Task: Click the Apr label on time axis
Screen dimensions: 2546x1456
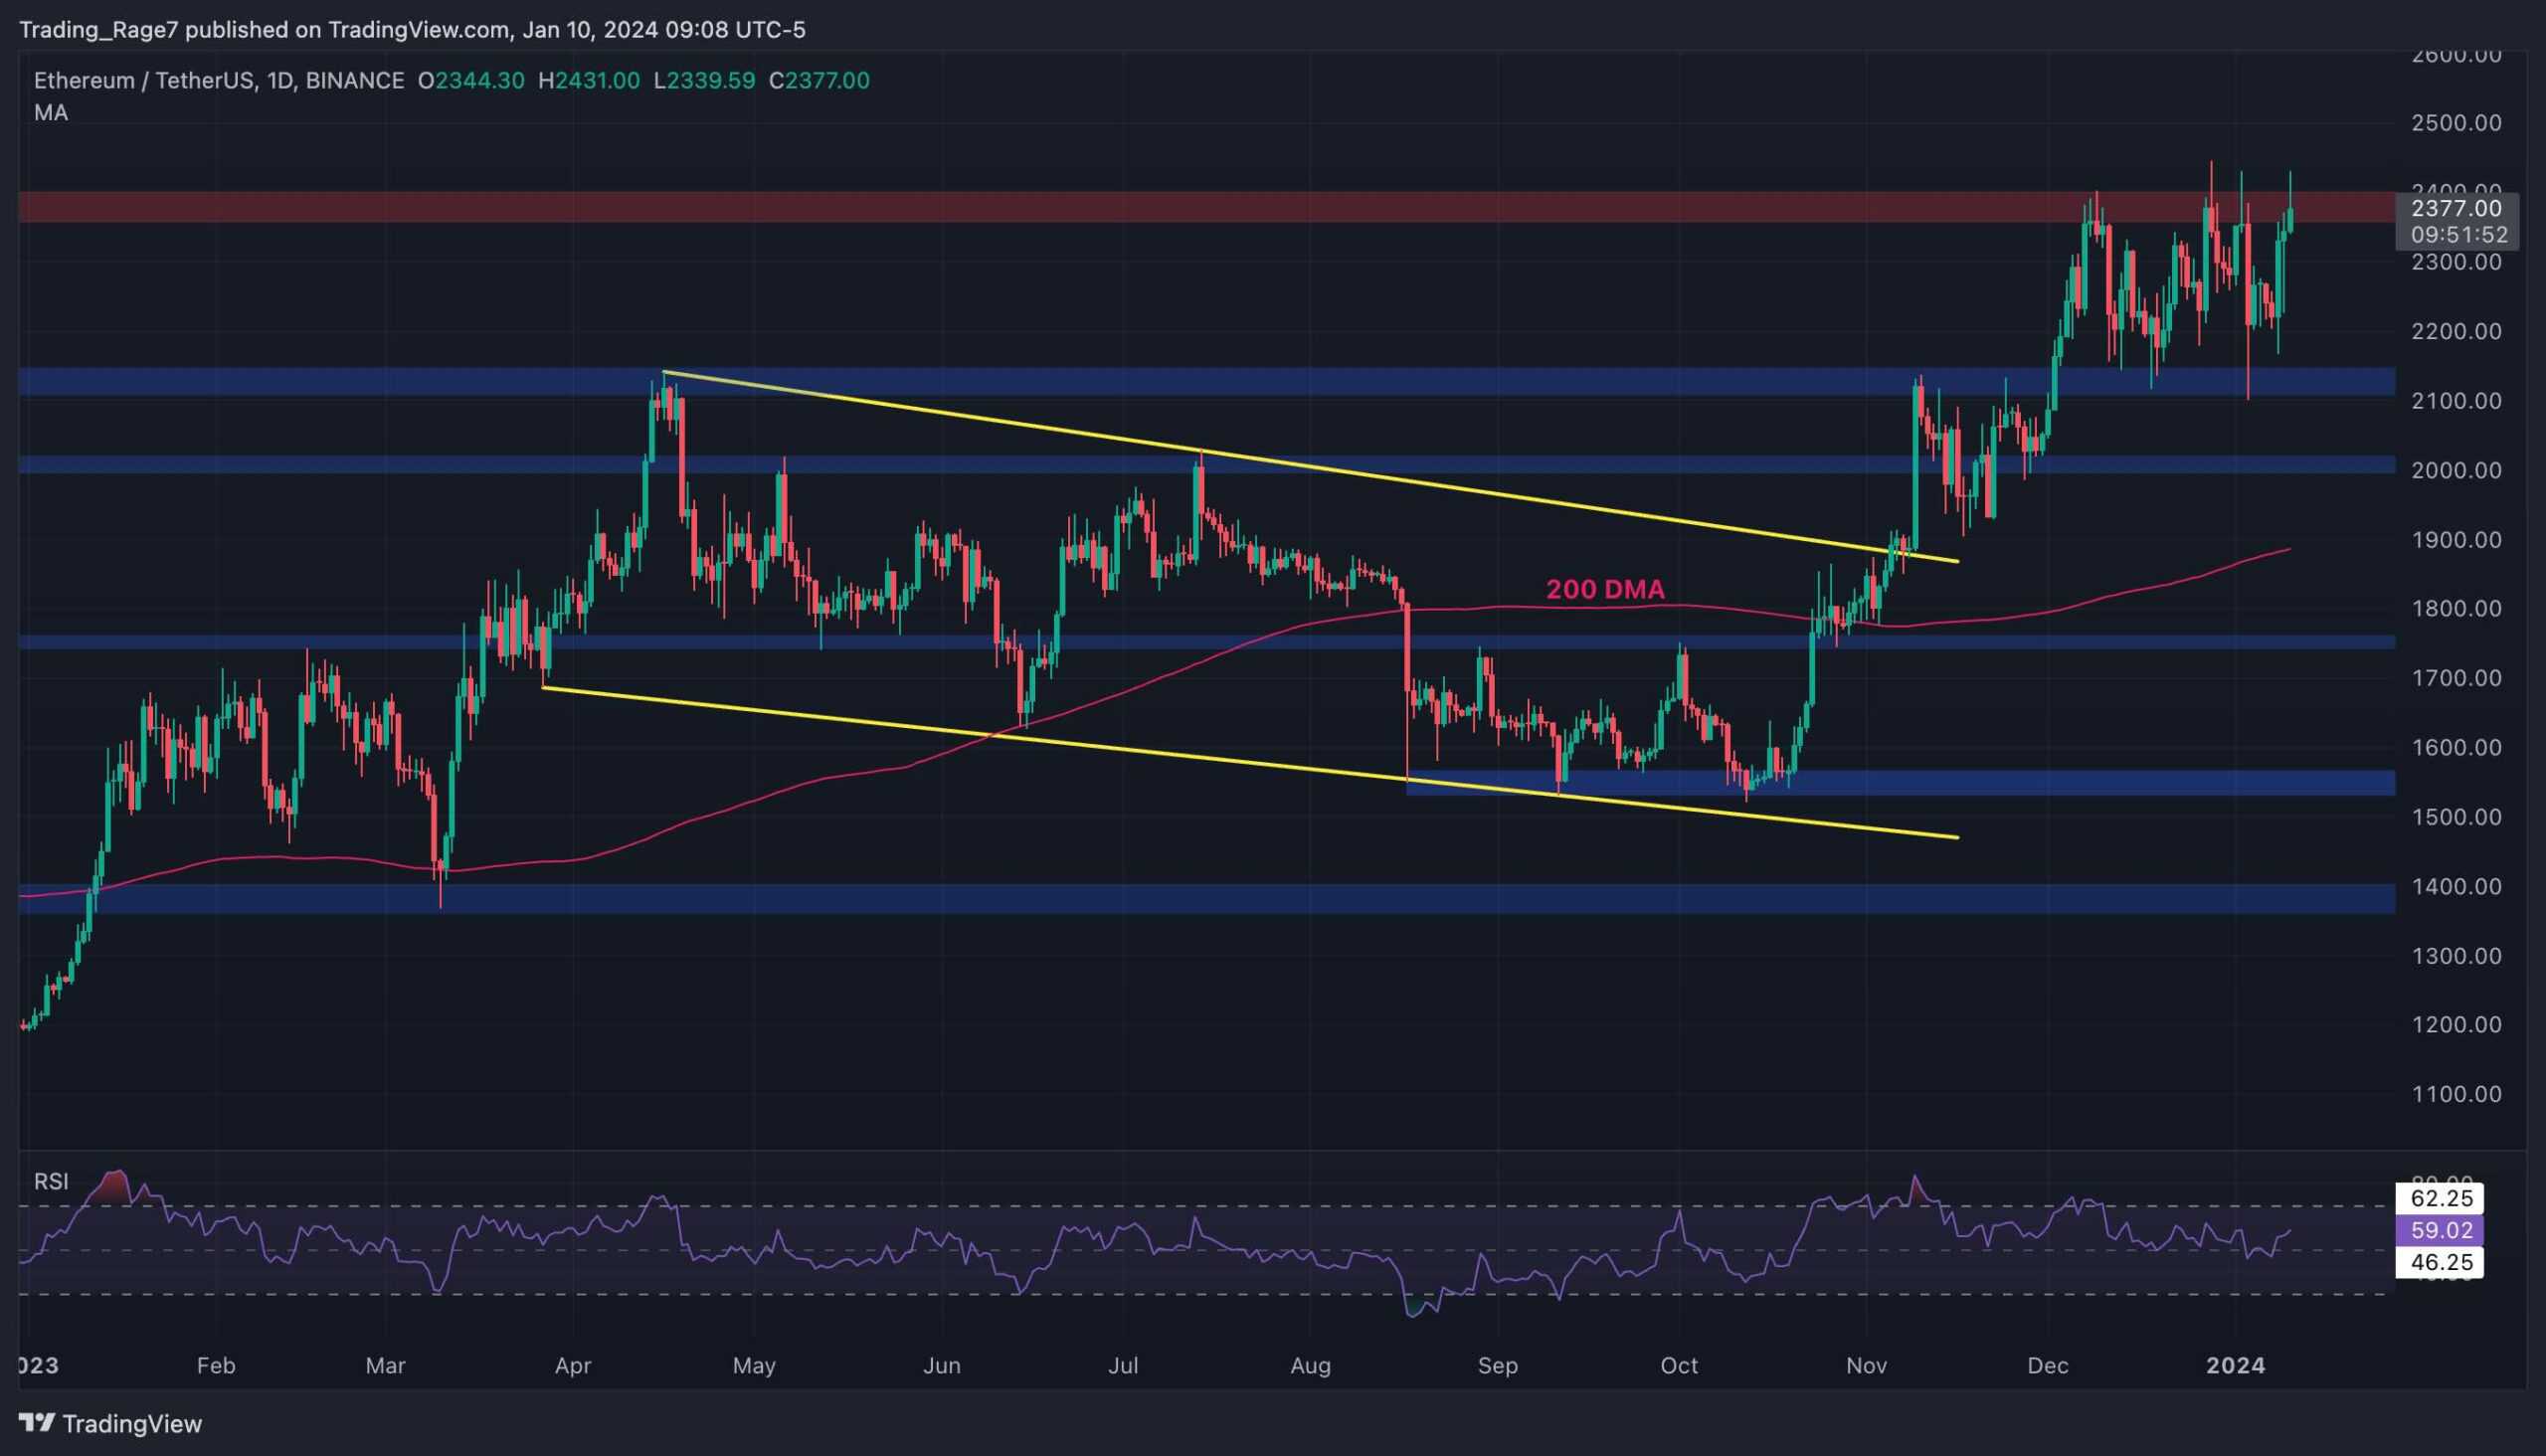Action: click(572, 1366)
